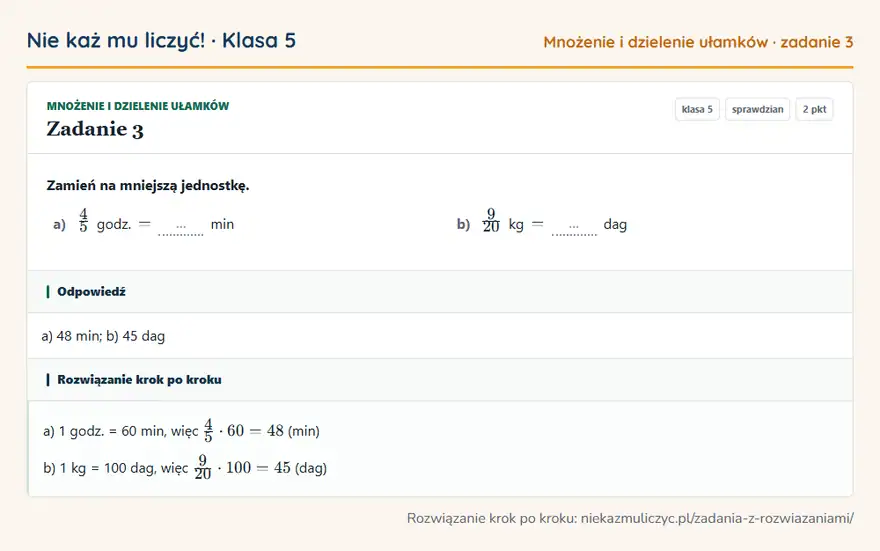Image resolution: width=880 pixels, height=551 pixels.
Task: Click the answer blank before 'min' in part a
Action: point(181,227)
